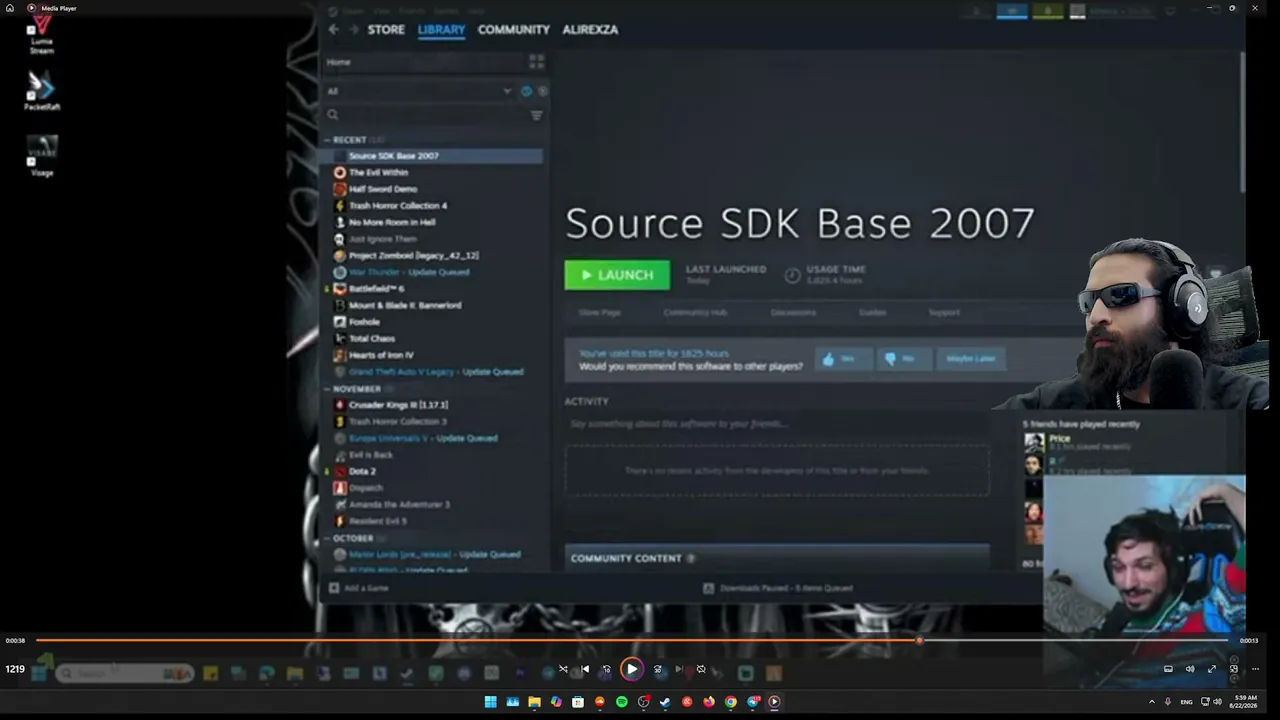Click the thumbs-up Yes recommendation icon
The image size is (1280, 720).
[828, 359]
